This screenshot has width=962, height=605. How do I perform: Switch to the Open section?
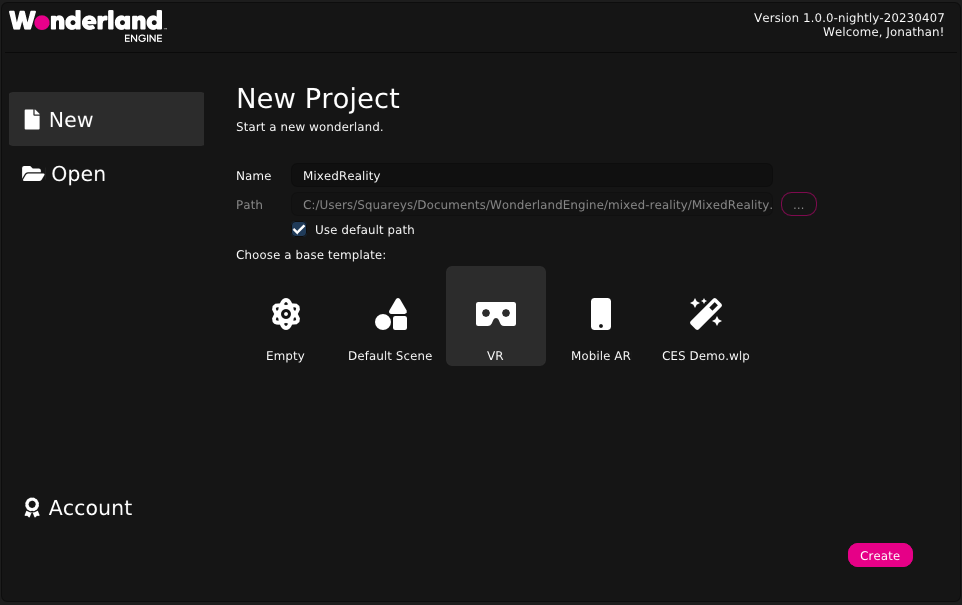click(77, 173)
